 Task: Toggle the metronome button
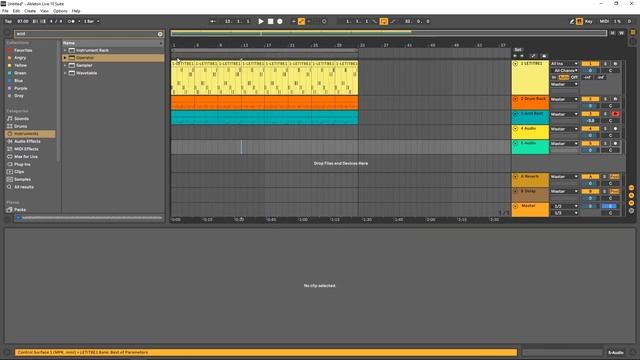(71, 21)
